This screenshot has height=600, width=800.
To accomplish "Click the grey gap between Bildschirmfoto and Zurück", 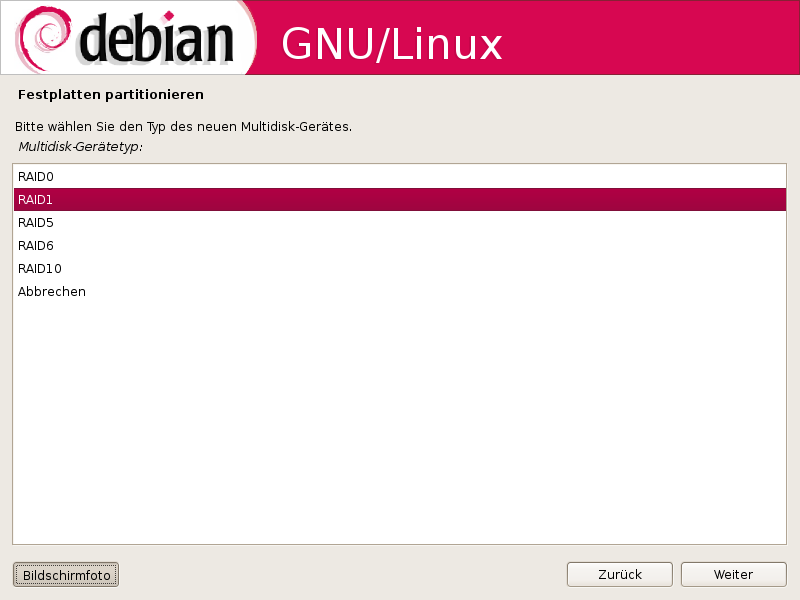I will click(342, 574).
